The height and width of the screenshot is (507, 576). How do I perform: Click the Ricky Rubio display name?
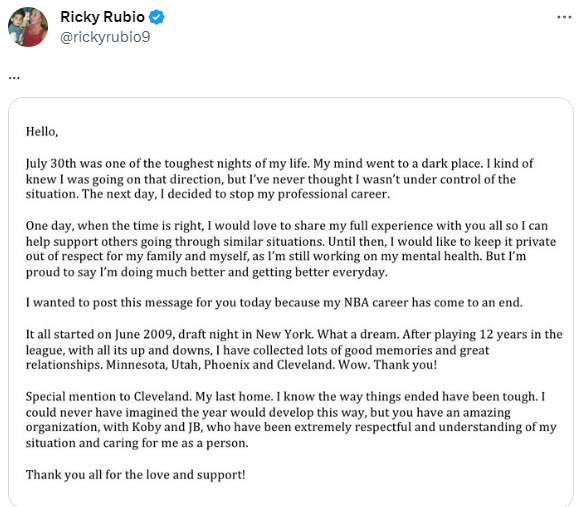point(102,17)
